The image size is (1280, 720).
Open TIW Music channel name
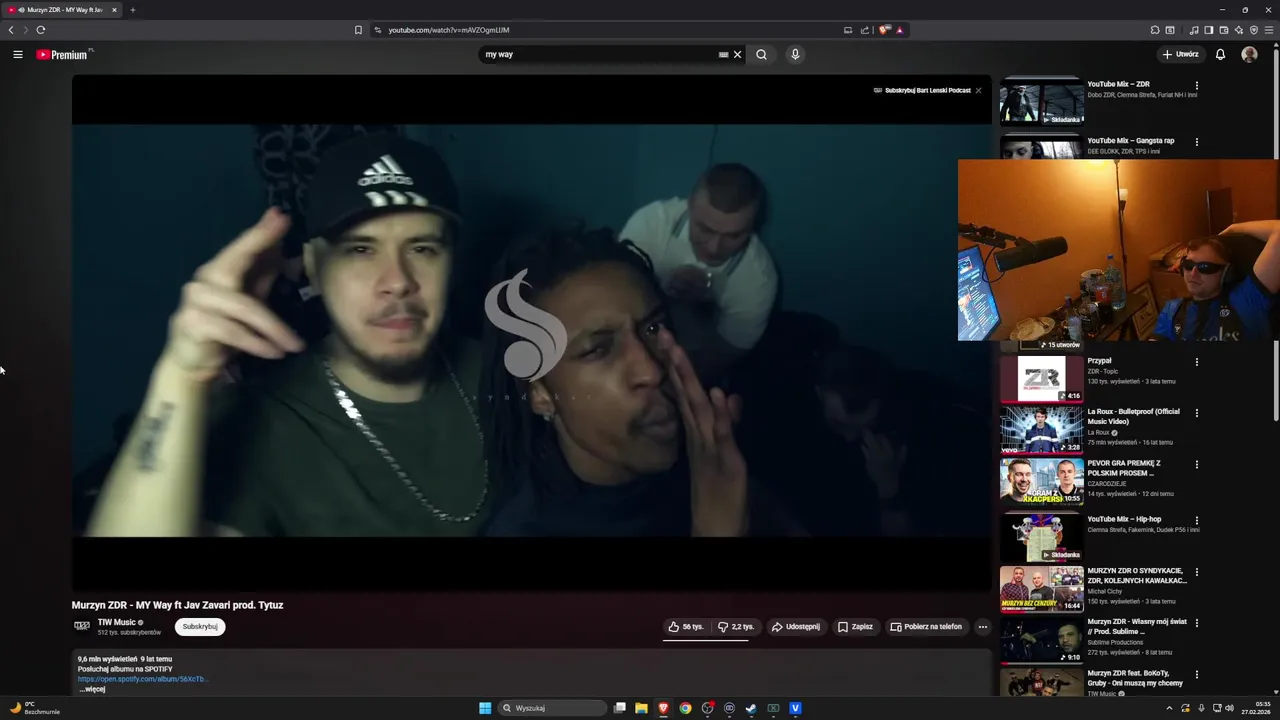(x=116, y=622)
